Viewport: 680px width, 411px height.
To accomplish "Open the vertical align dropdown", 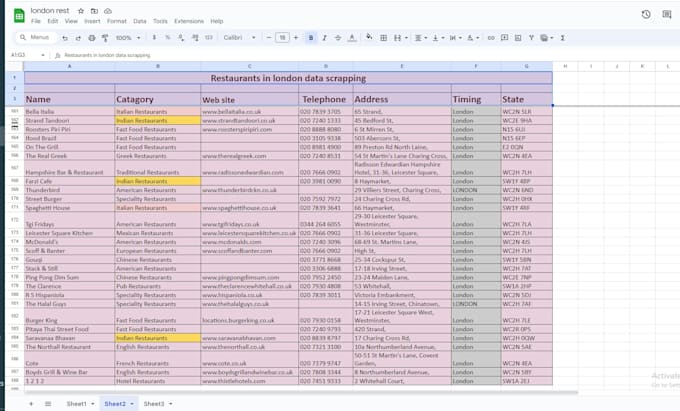I will pos(438,38).
